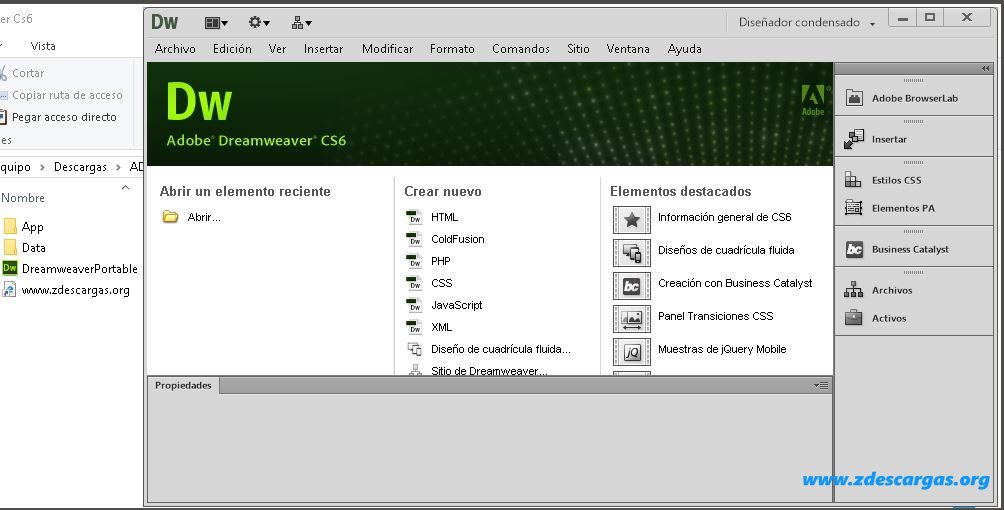
Task: Open the Insertar menu
Action: click(x=323, y=49)
